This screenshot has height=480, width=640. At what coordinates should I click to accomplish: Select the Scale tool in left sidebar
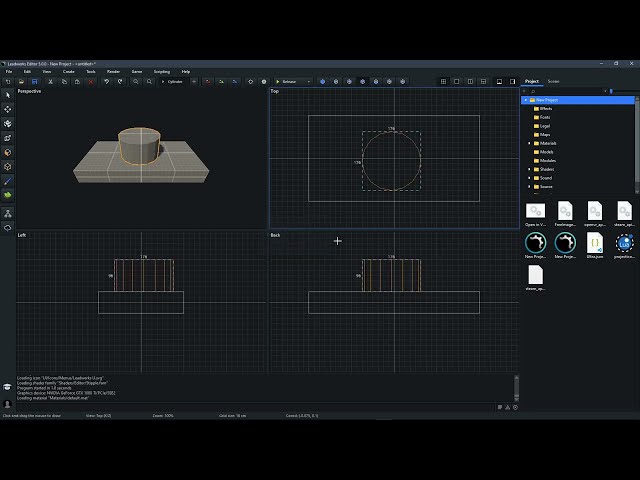[x=8, y=138]
